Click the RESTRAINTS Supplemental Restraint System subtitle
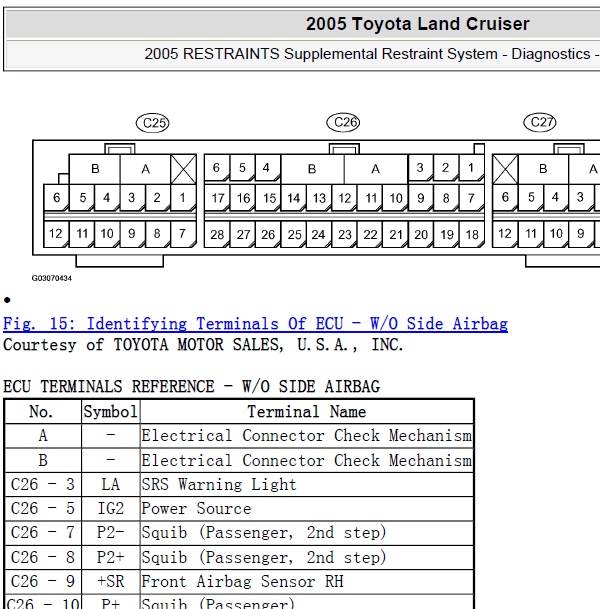This screenshot has height=609, width=600. (372, 54)
